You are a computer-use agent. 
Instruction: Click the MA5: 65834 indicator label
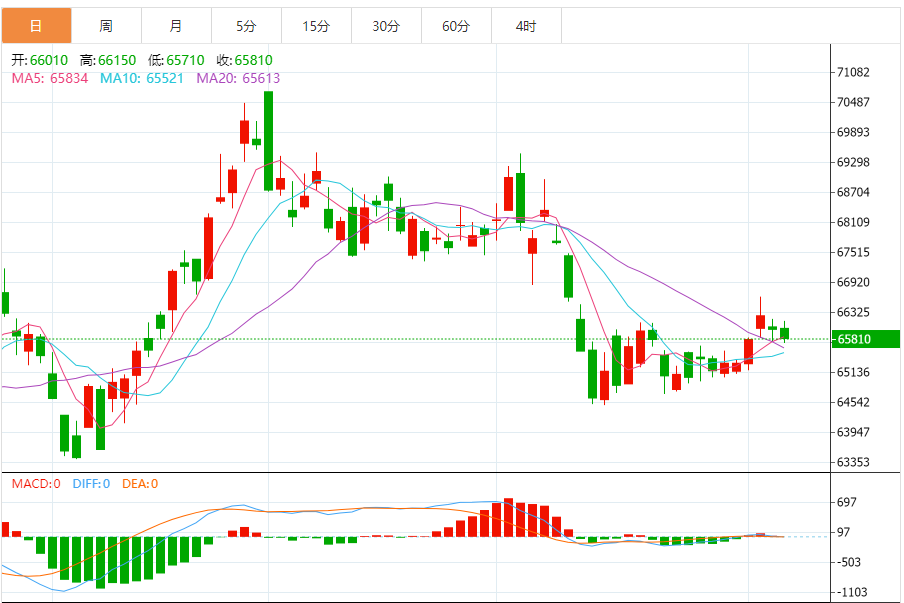coord(50,78)
